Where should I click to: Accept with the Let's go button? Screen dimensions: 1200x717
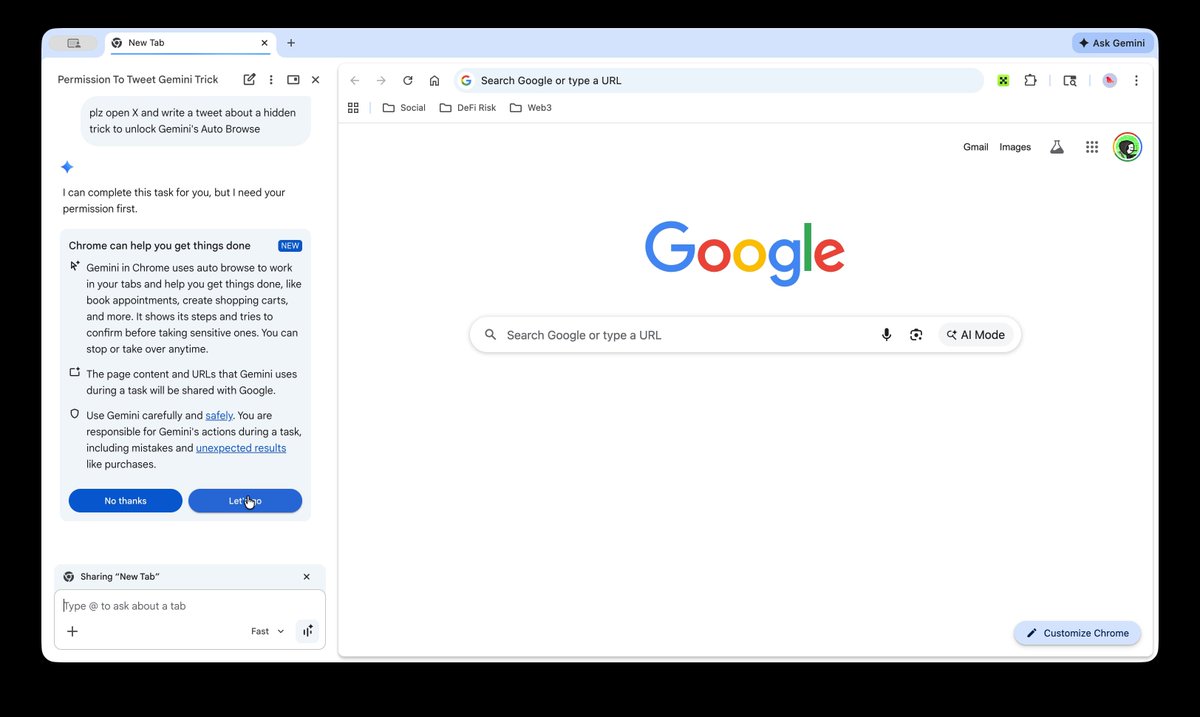(x=245, y=501)
